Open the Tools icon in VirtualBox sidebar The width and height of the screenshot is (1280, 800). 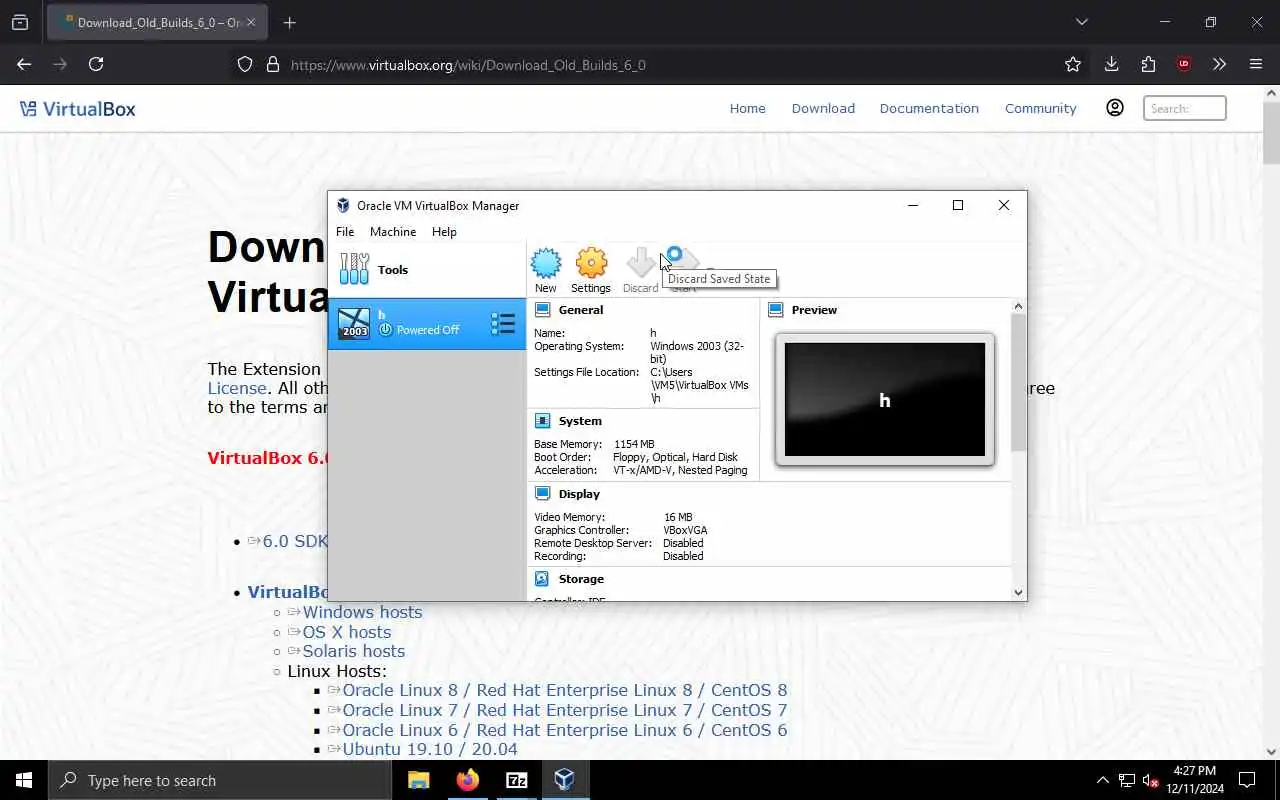(x=355, y=269)
